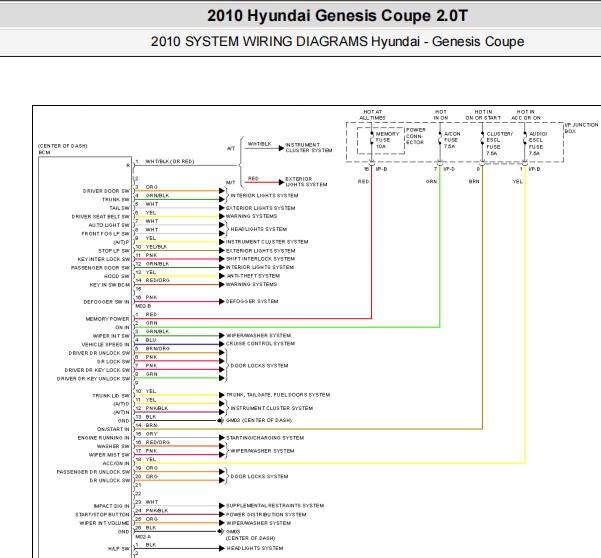Click the "IMPACT SIG IN" label
The image size is (601, 558).
[112, 506]
